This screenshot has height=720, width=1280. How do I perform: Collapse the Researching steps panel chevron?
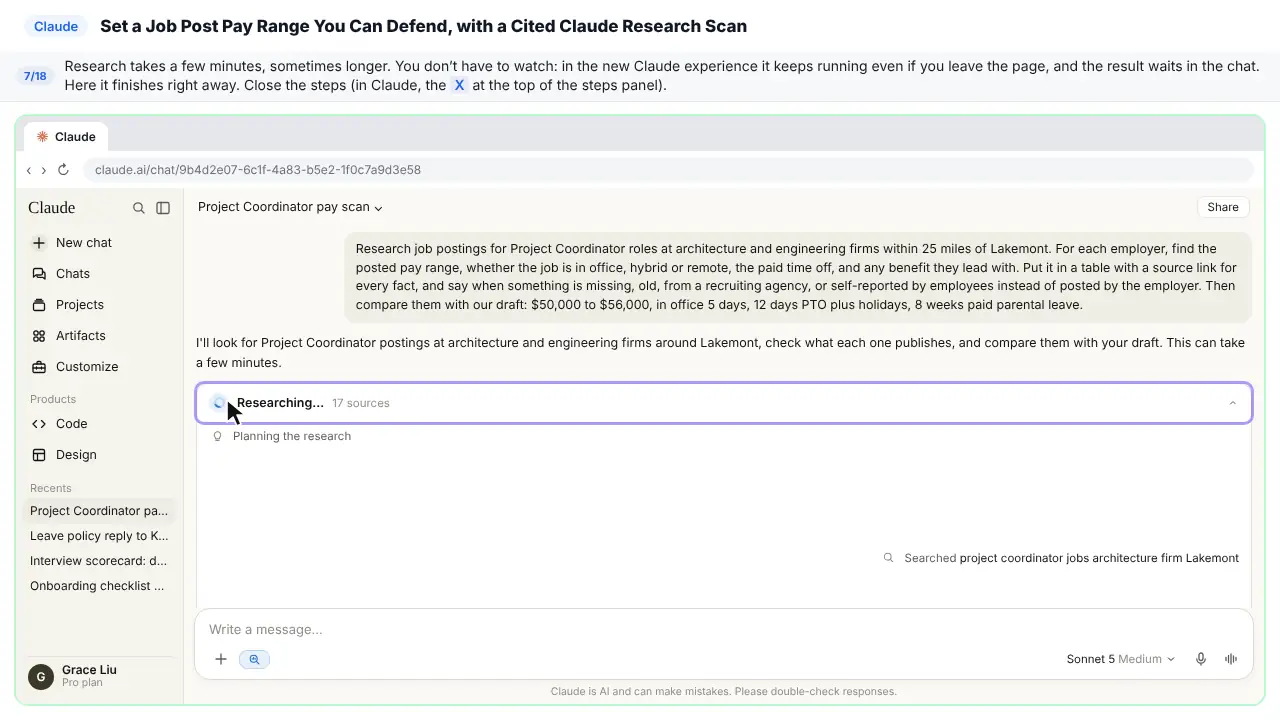pyautogui.click(x=1232, y=403)
